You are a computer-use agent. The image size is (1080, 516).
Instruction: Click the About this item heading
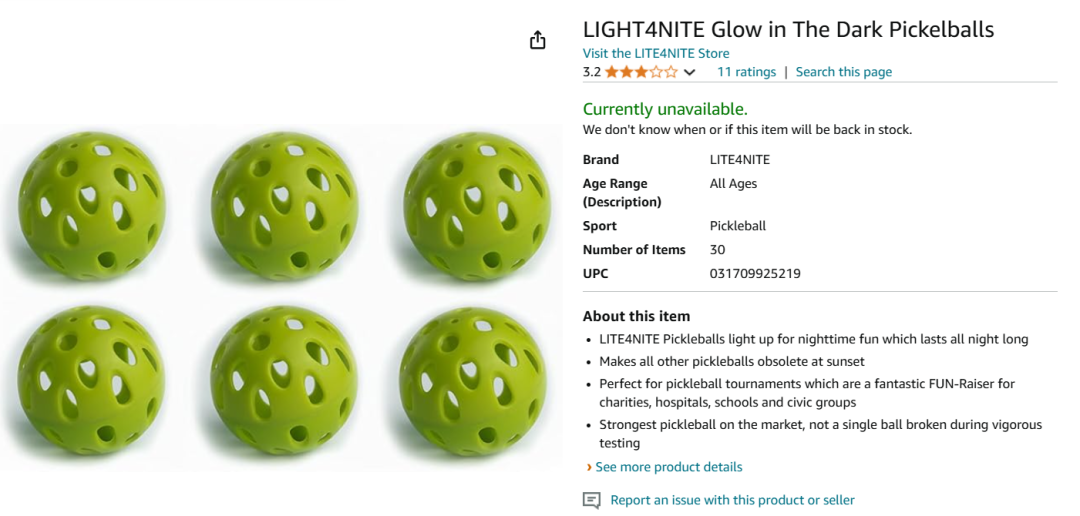point(636,317)
